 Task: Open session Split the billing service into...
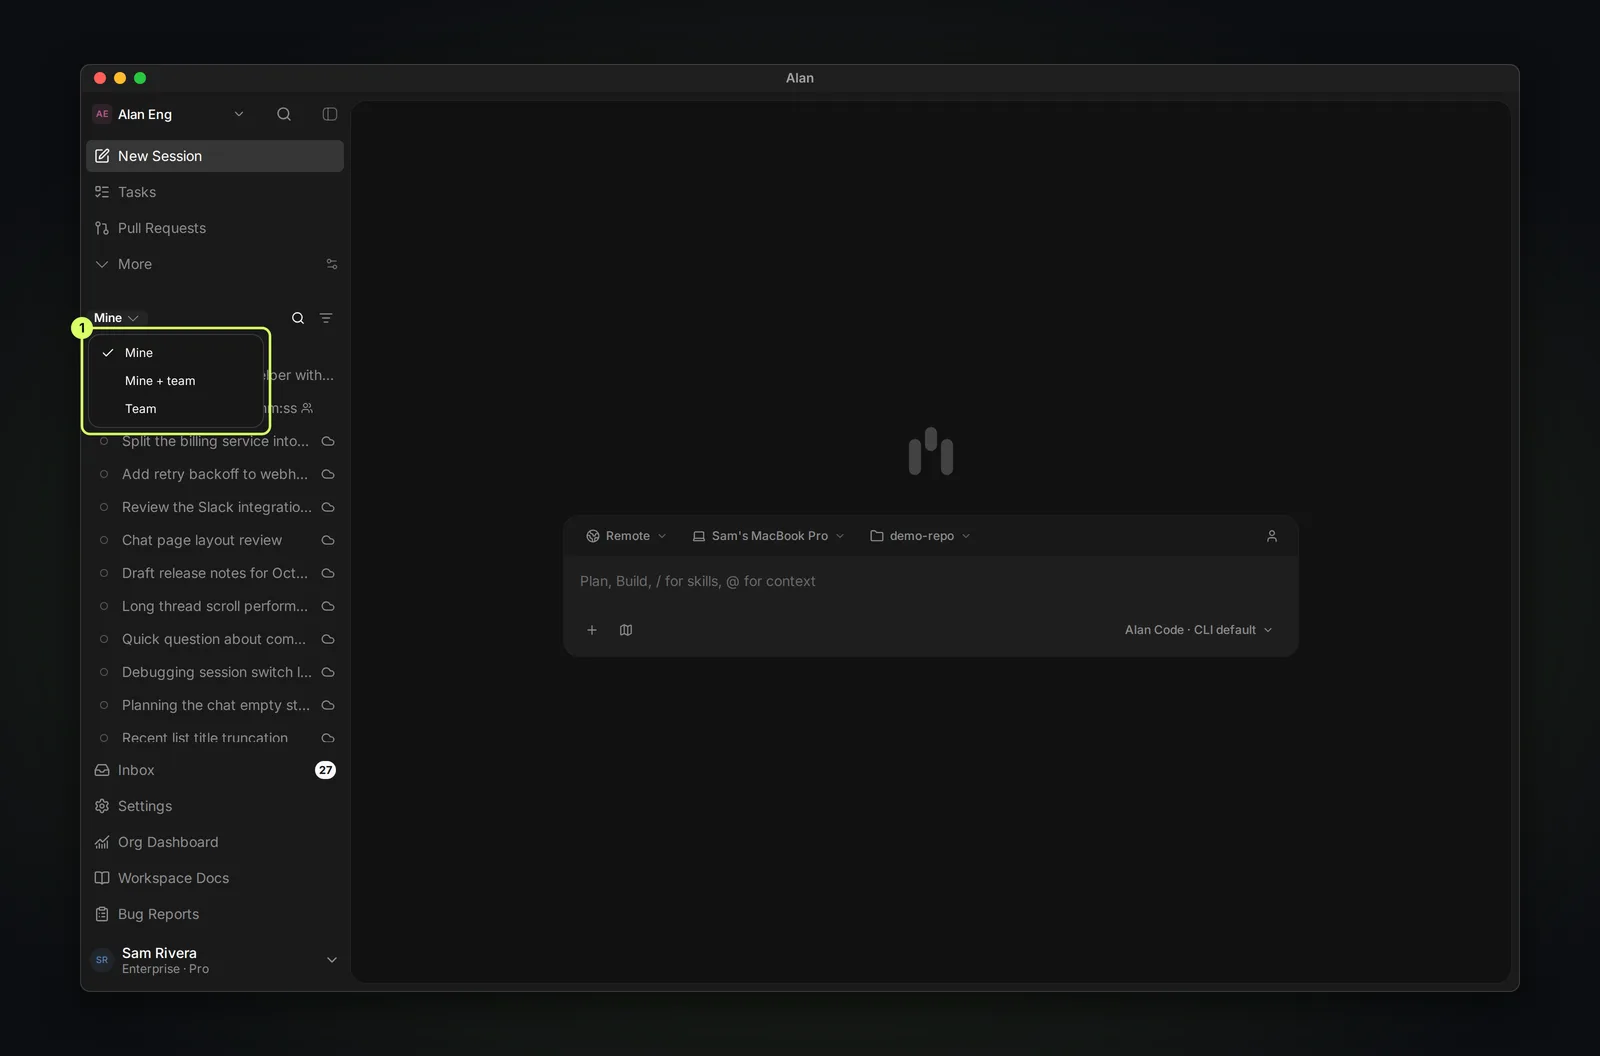[215, 441]
